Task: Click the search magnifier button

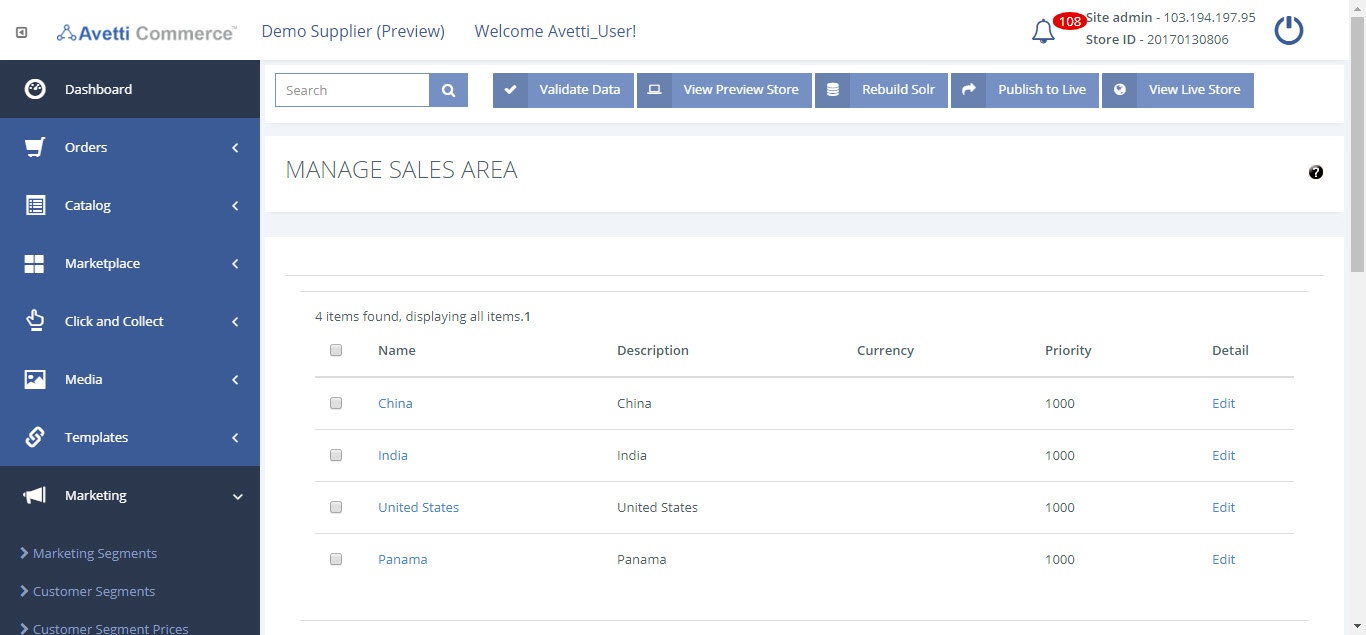Action: pyautogui.click(x=449, y=90)
